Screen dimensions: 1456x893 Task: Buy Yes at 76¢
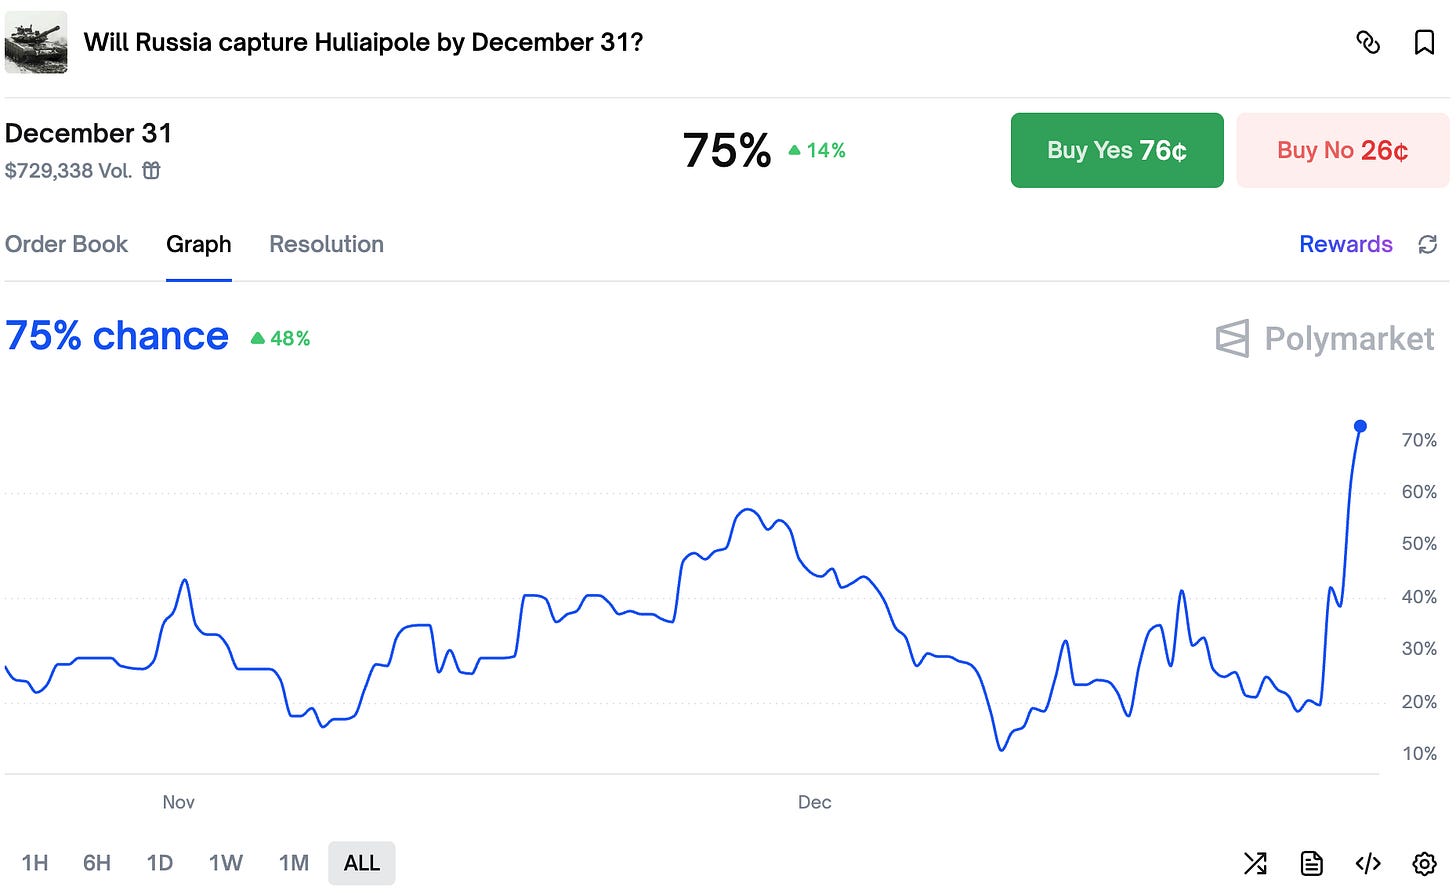click(x=1117, y=150)
